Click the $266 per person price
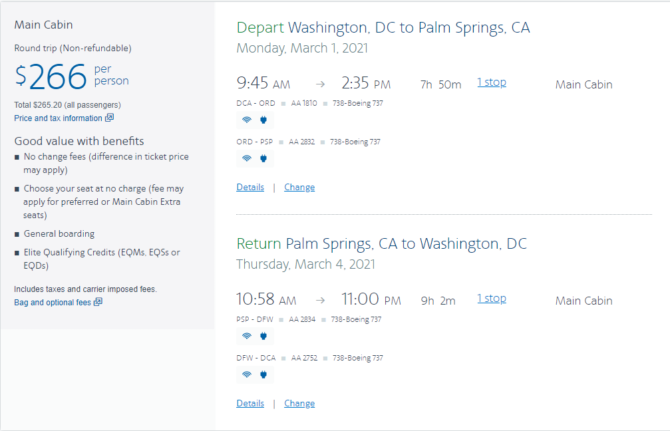The width and height of the screenshot is (670, 431). point(71,76)
